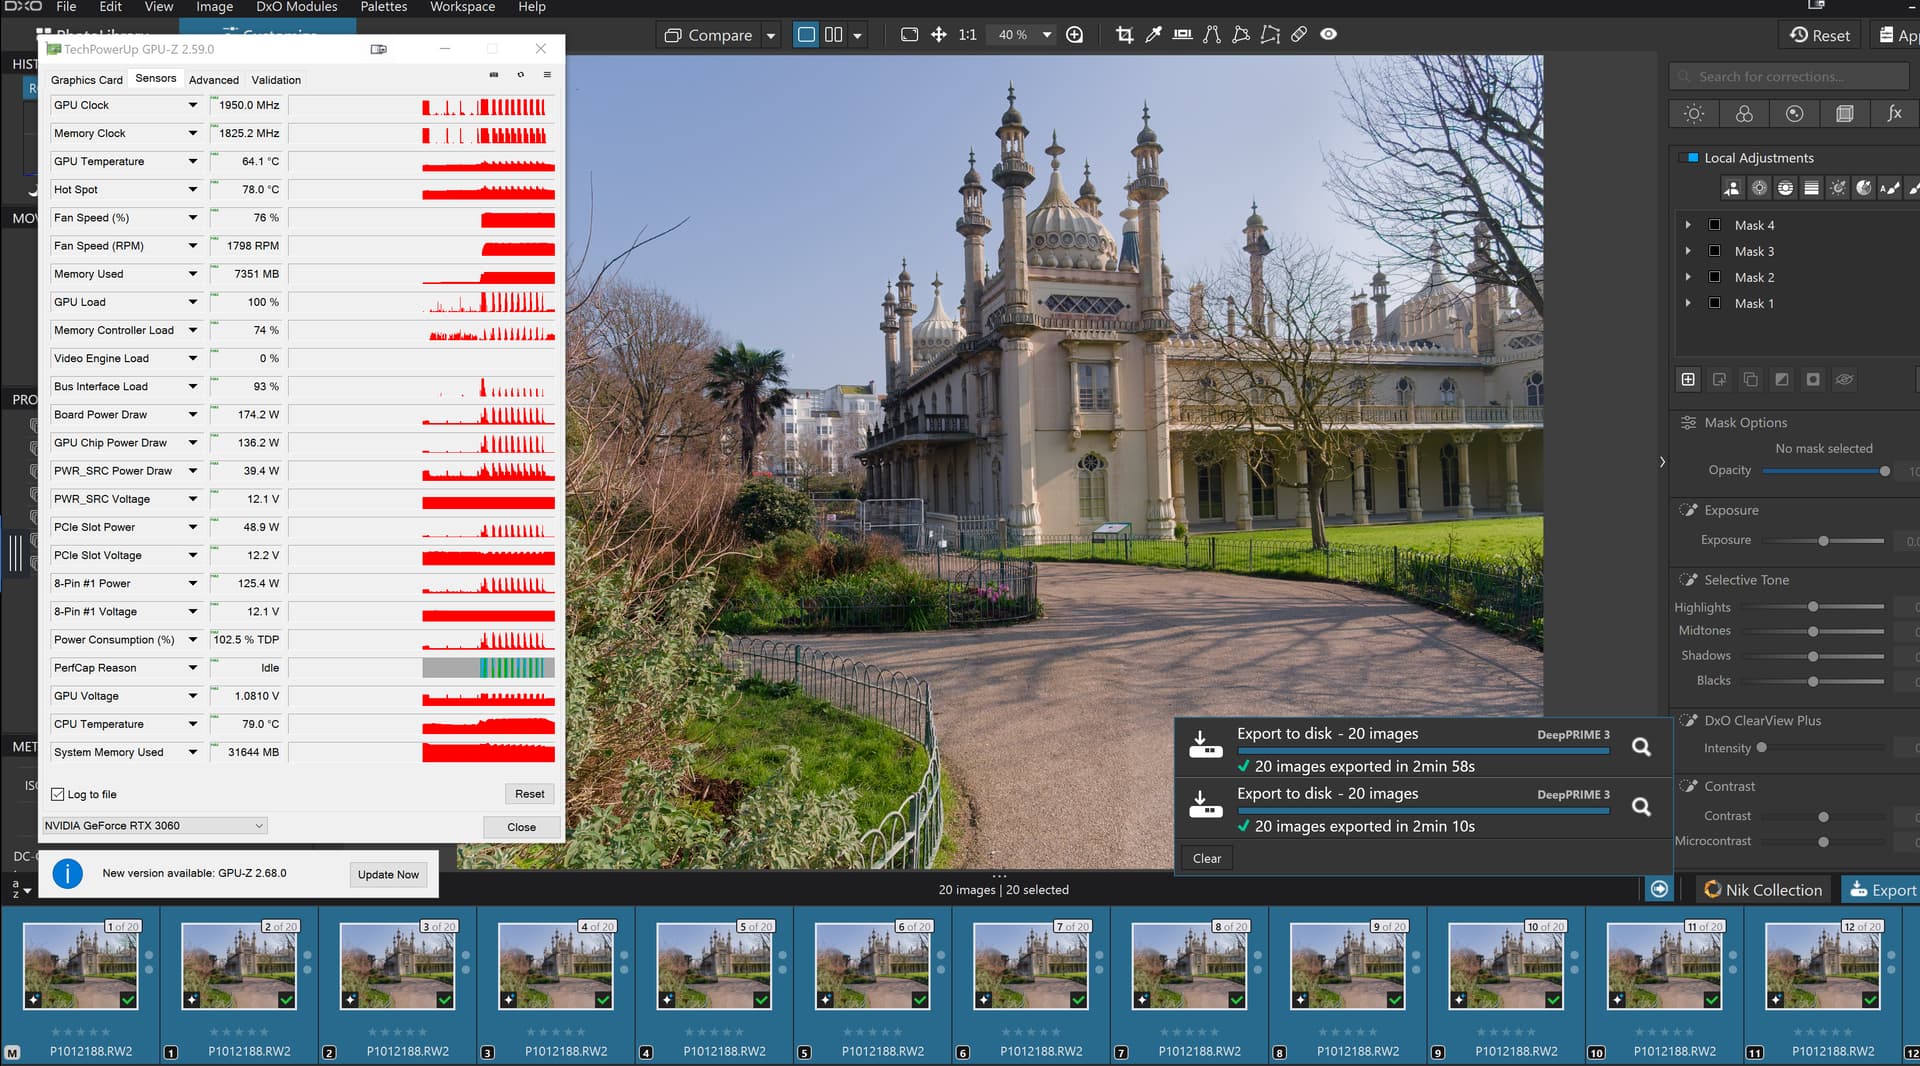Image resolution: width=1920 pixels, height=1066 pixels.
Task: Choose the graduated filter mask tool
Action: pyautogui.click(x=1811, y=188)
